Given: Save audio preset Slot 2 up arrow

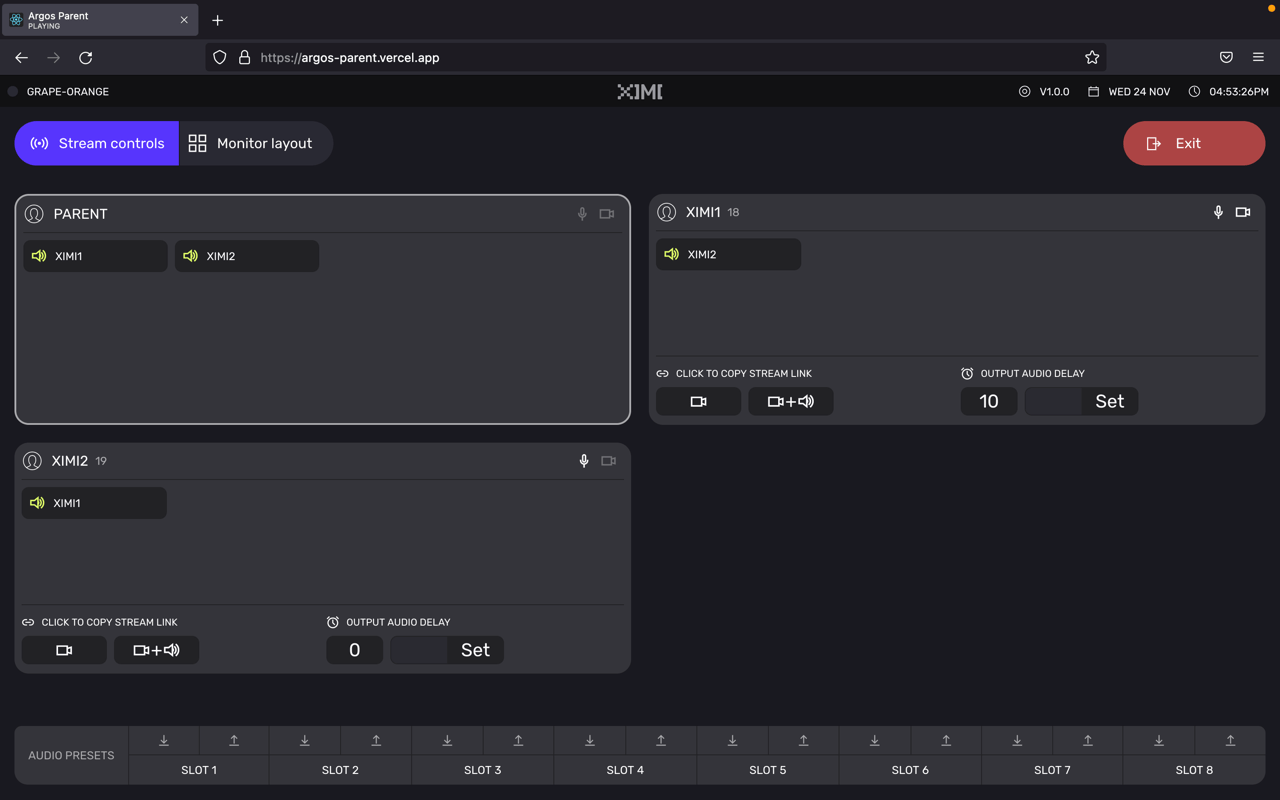Looking at the screenshot, I should 376,740.
